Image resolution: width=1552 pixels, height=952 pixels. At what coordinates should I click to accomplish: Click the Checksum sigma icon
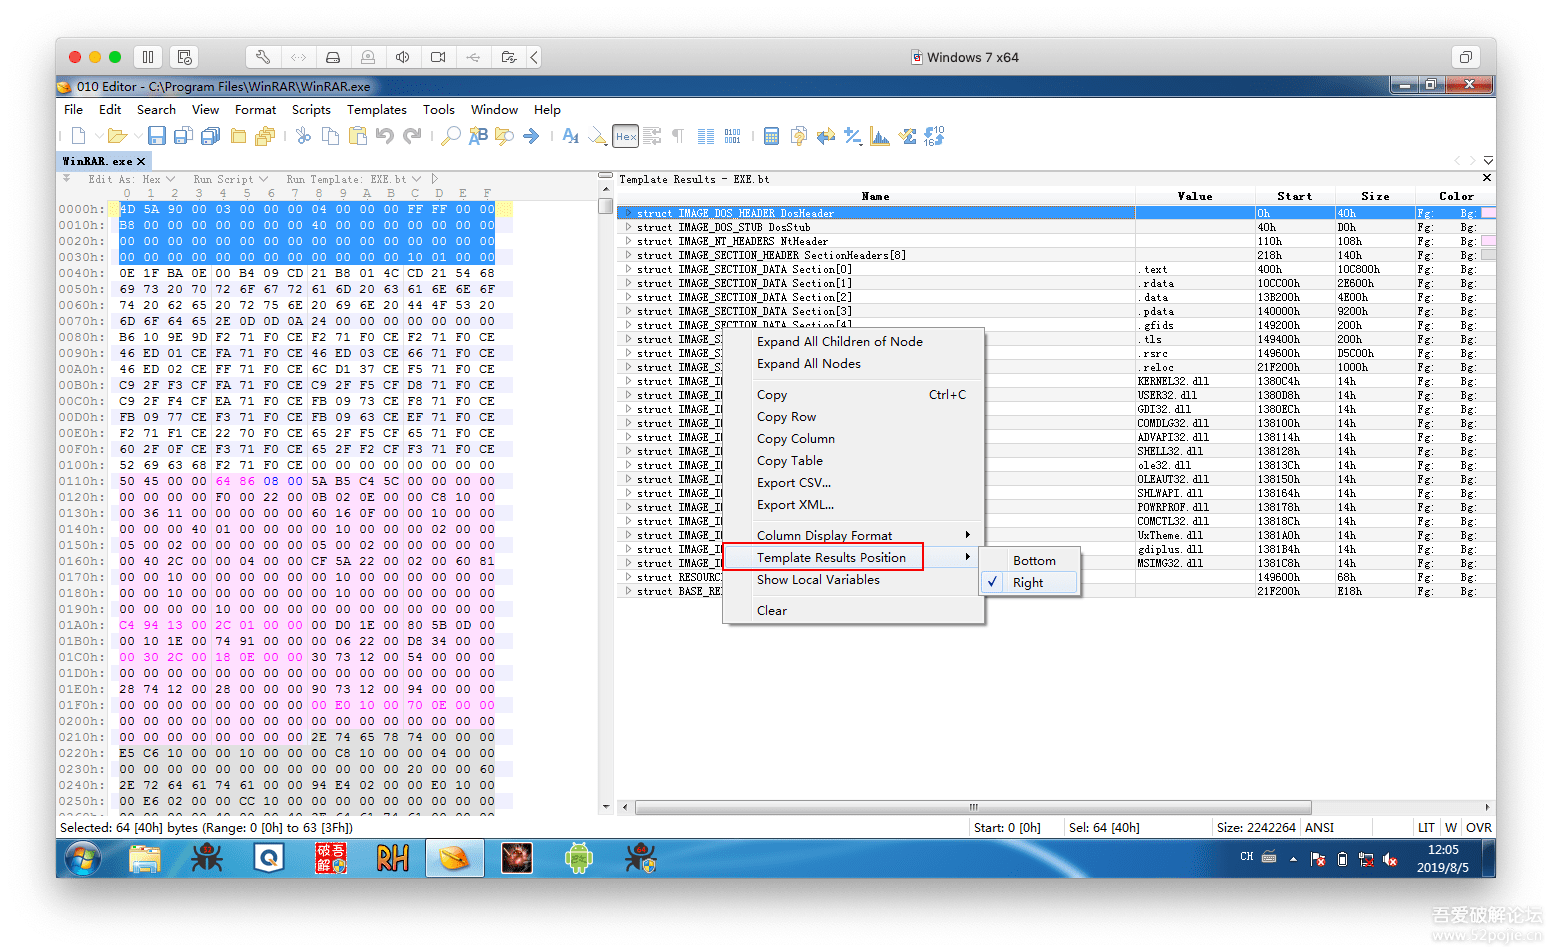pyautogui.click(x=907, y=135)
